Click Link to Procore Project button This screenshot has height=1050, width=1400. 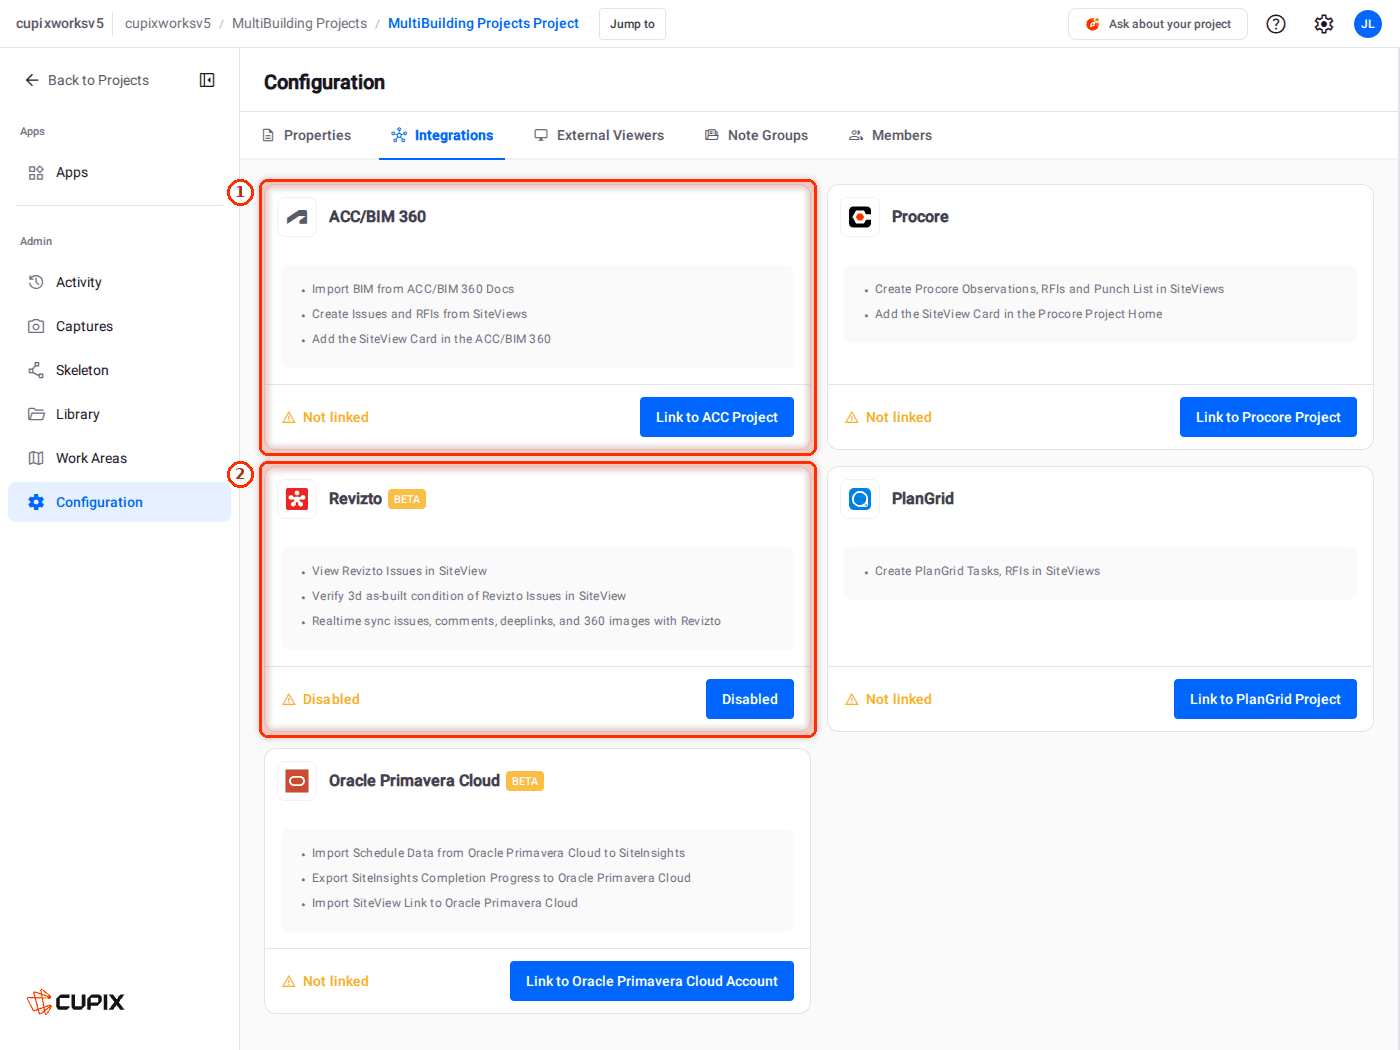point(1268,417)
